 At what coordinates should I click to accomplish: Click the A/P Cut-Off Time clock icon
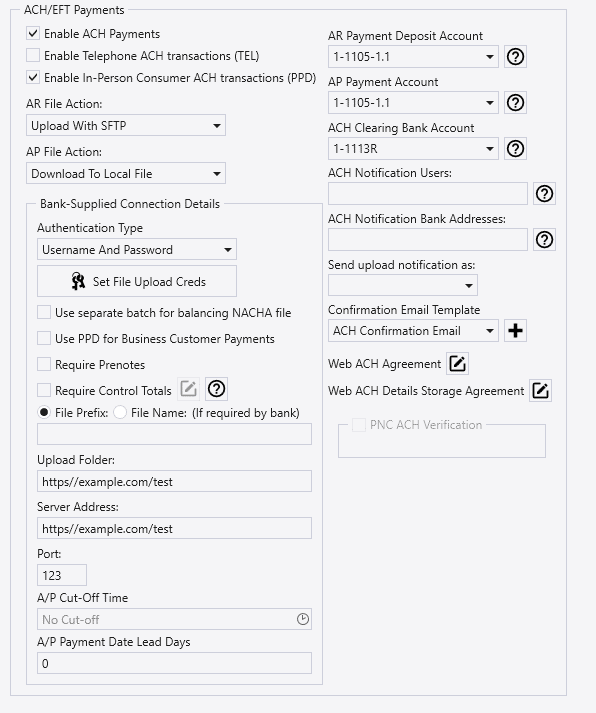tap(303, 619)
